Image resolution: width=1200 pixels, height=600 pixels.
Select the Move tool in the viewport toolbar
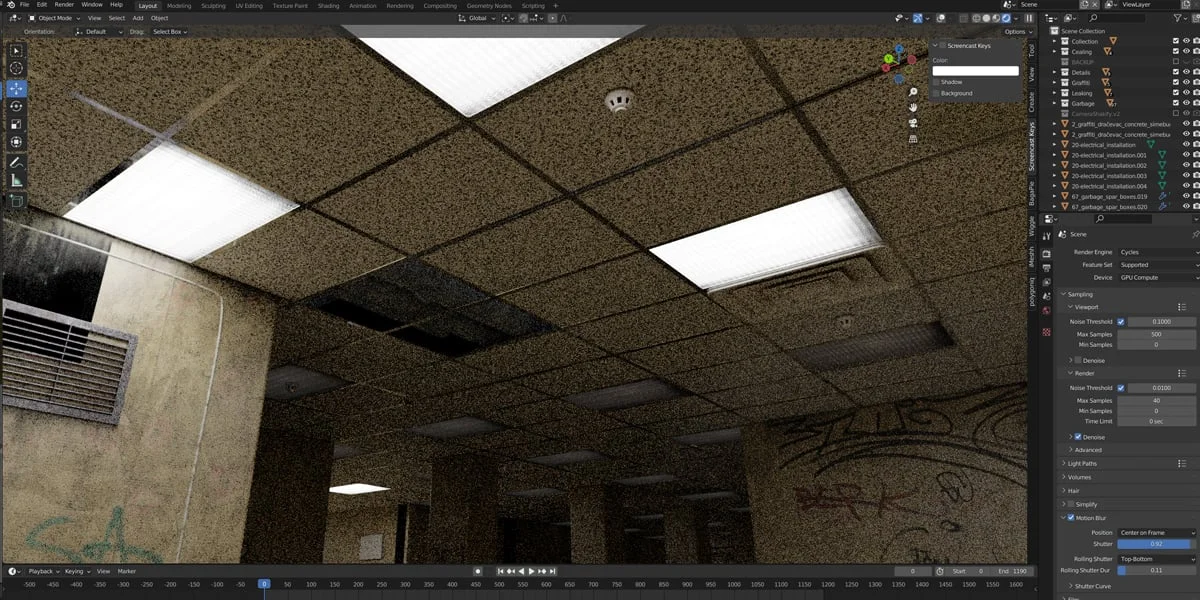15,88
